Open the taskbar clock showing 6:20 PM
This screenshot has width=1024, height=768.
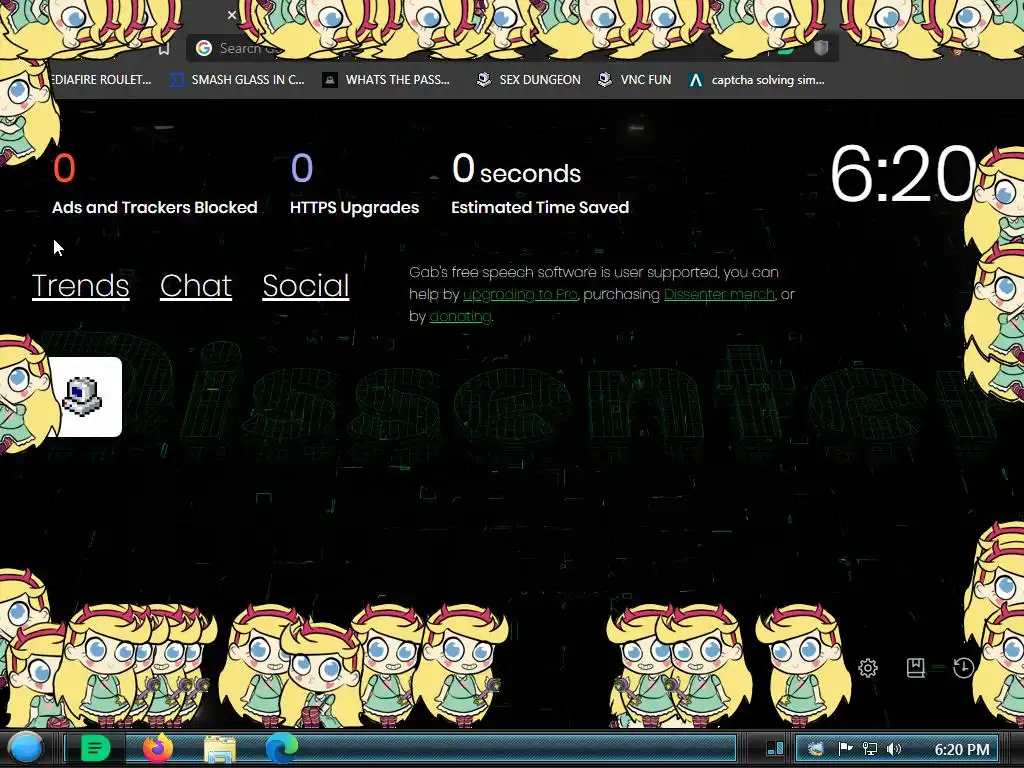(x=962, y=749)
